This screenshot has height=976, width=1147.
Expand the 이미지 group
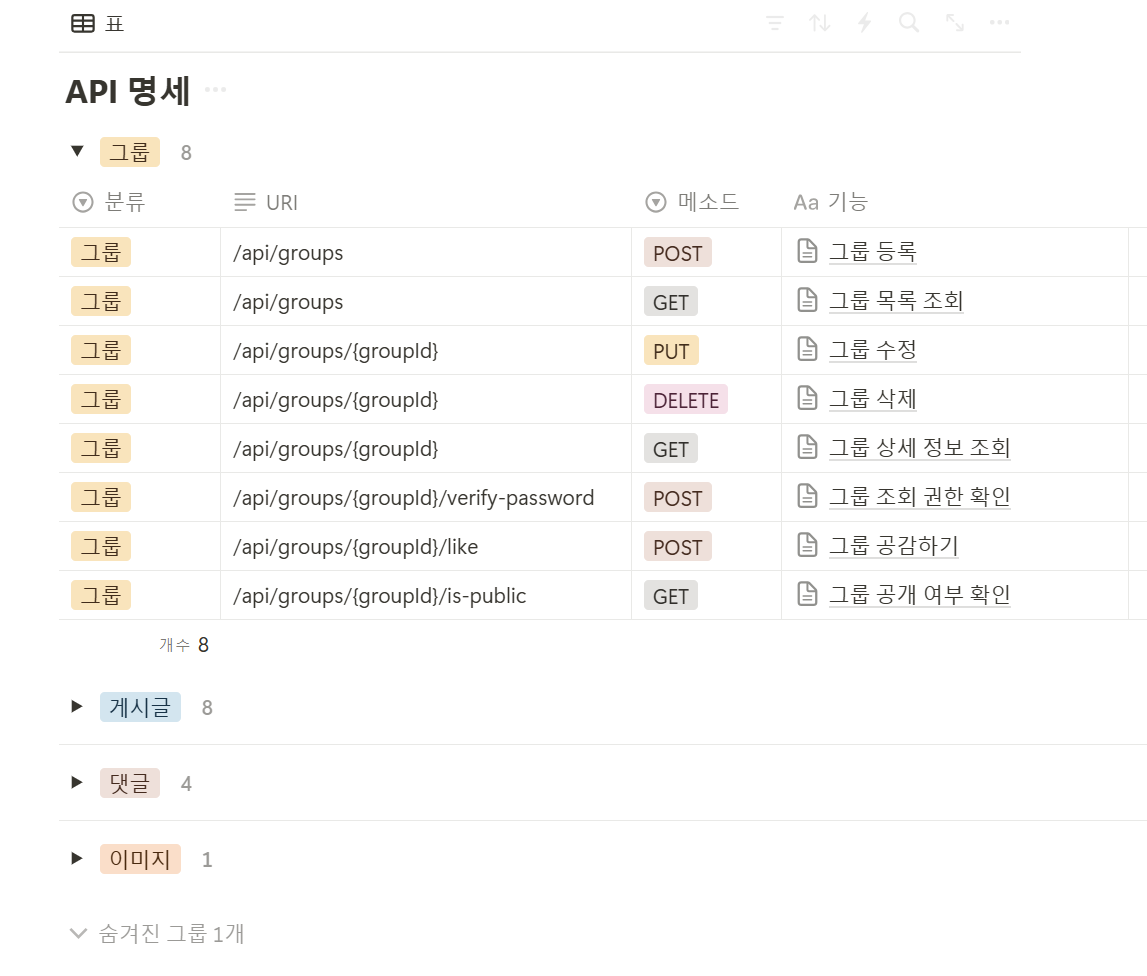click(77, 858)
